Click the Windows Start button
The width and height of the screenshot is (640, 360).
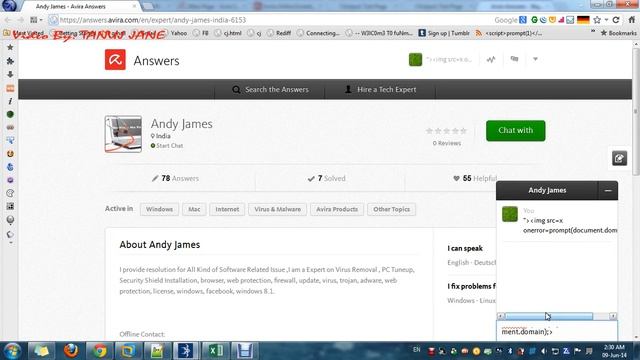12,351
